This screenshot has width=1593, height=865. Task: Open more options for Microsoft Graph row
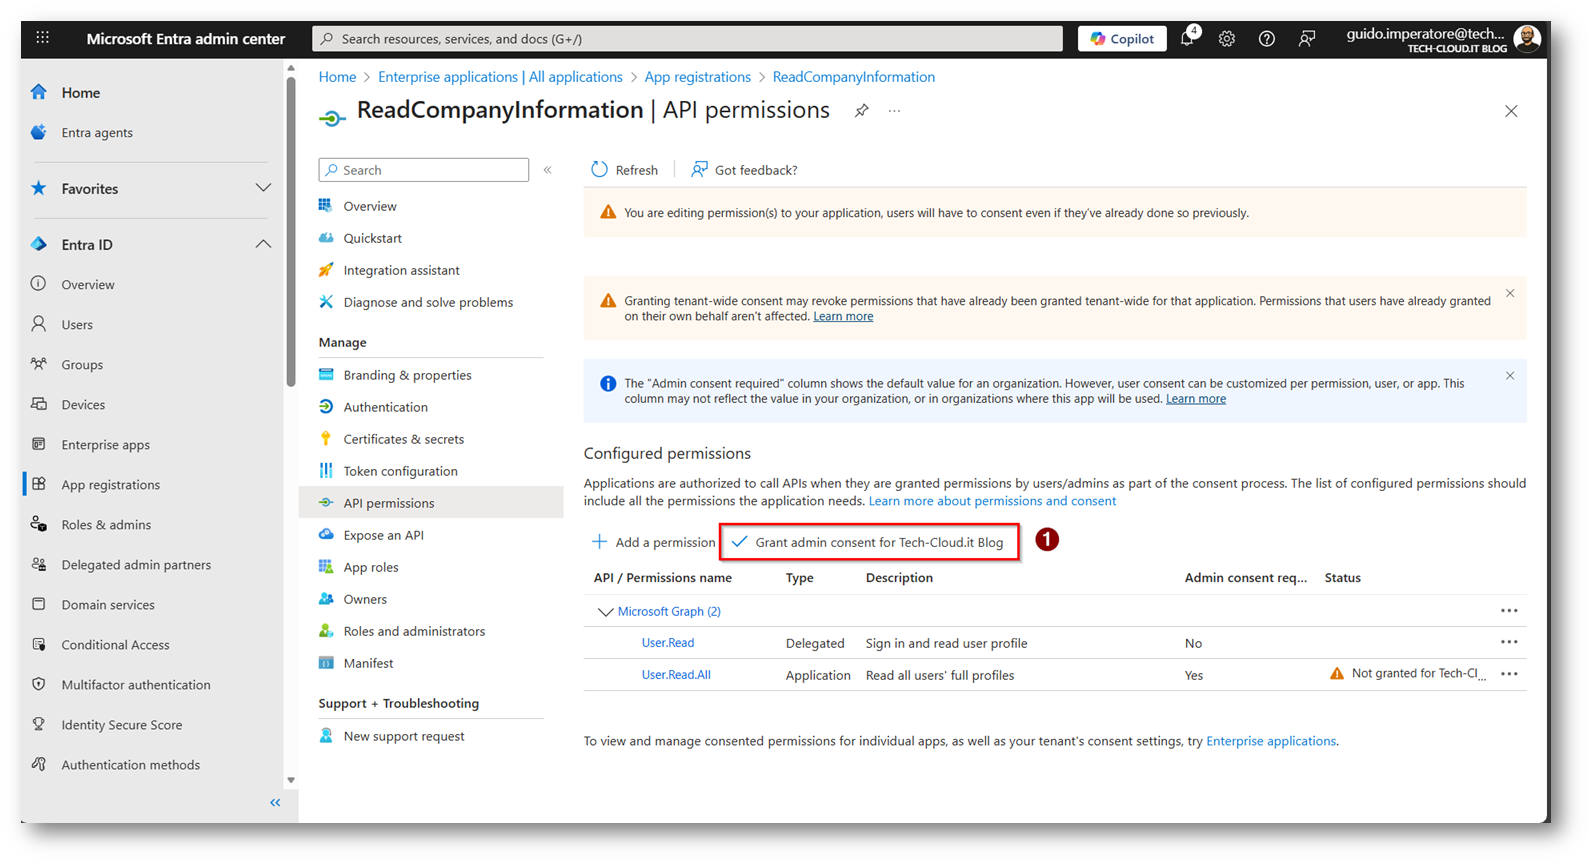[1509, 611]
